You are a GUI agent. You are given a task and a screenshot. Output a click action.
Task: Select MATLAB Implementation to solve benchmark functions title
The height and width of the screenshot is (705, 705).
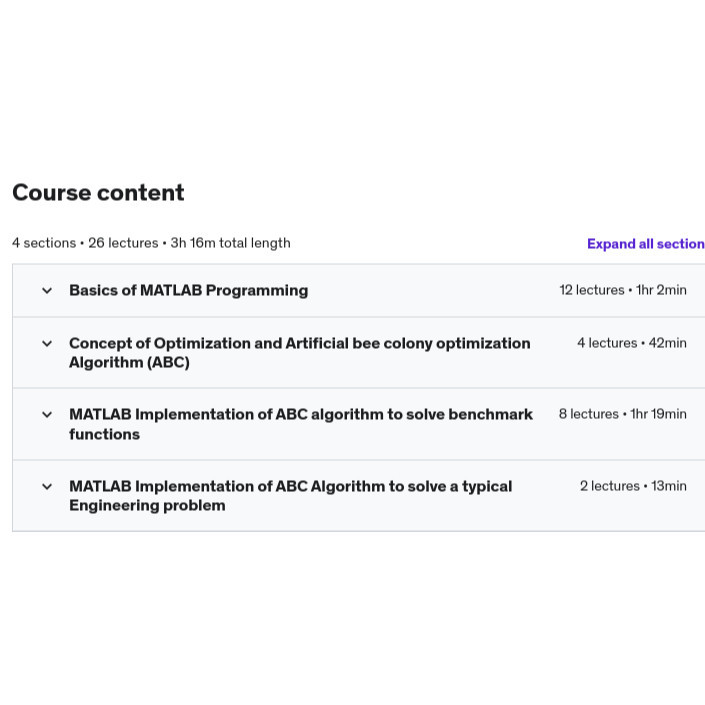(301, 424)
